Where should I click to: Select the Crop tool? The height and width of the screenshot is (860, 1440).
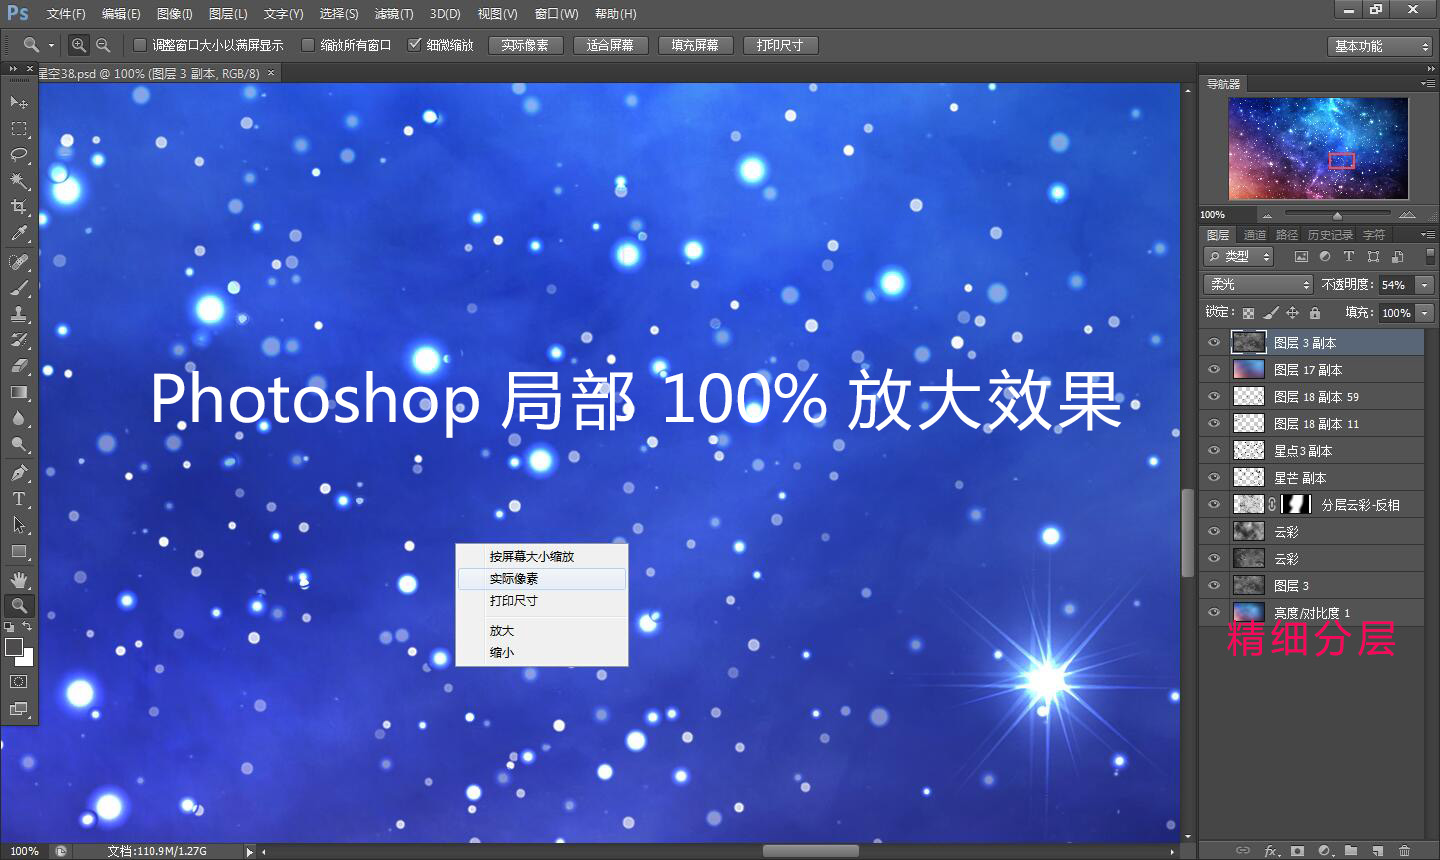(19, 206)
